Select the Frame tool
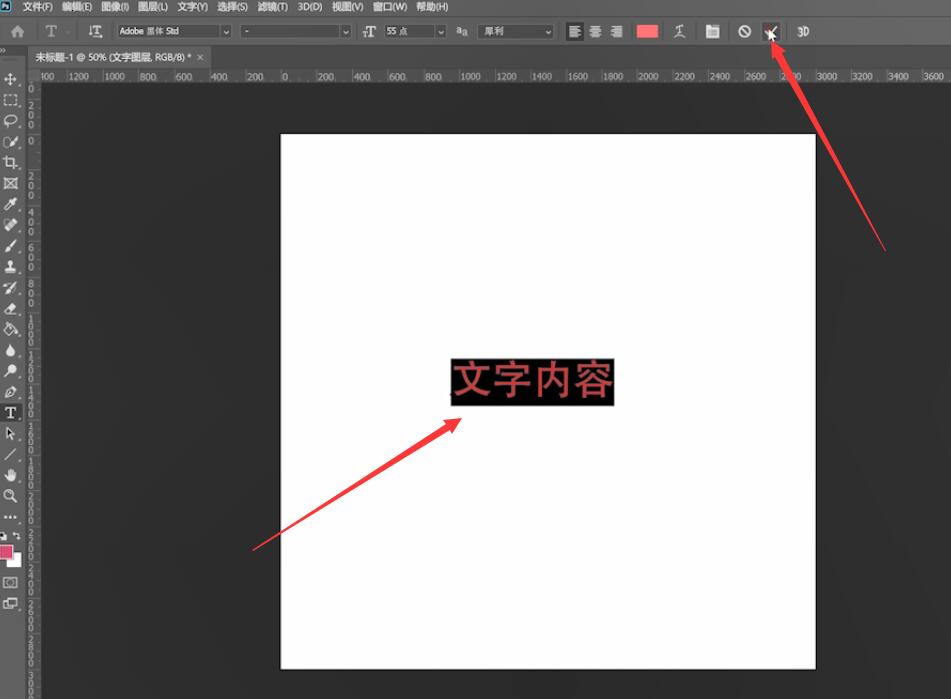951x699 pixels. pos(10,183)
